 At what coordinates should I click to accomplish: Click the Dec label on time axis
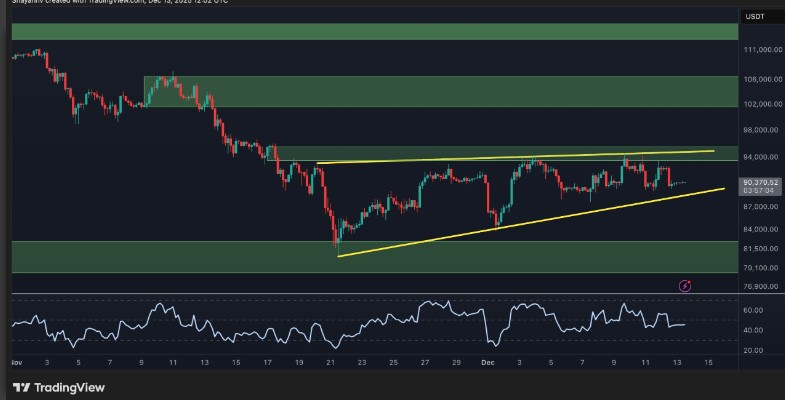[x=489, y=360]
